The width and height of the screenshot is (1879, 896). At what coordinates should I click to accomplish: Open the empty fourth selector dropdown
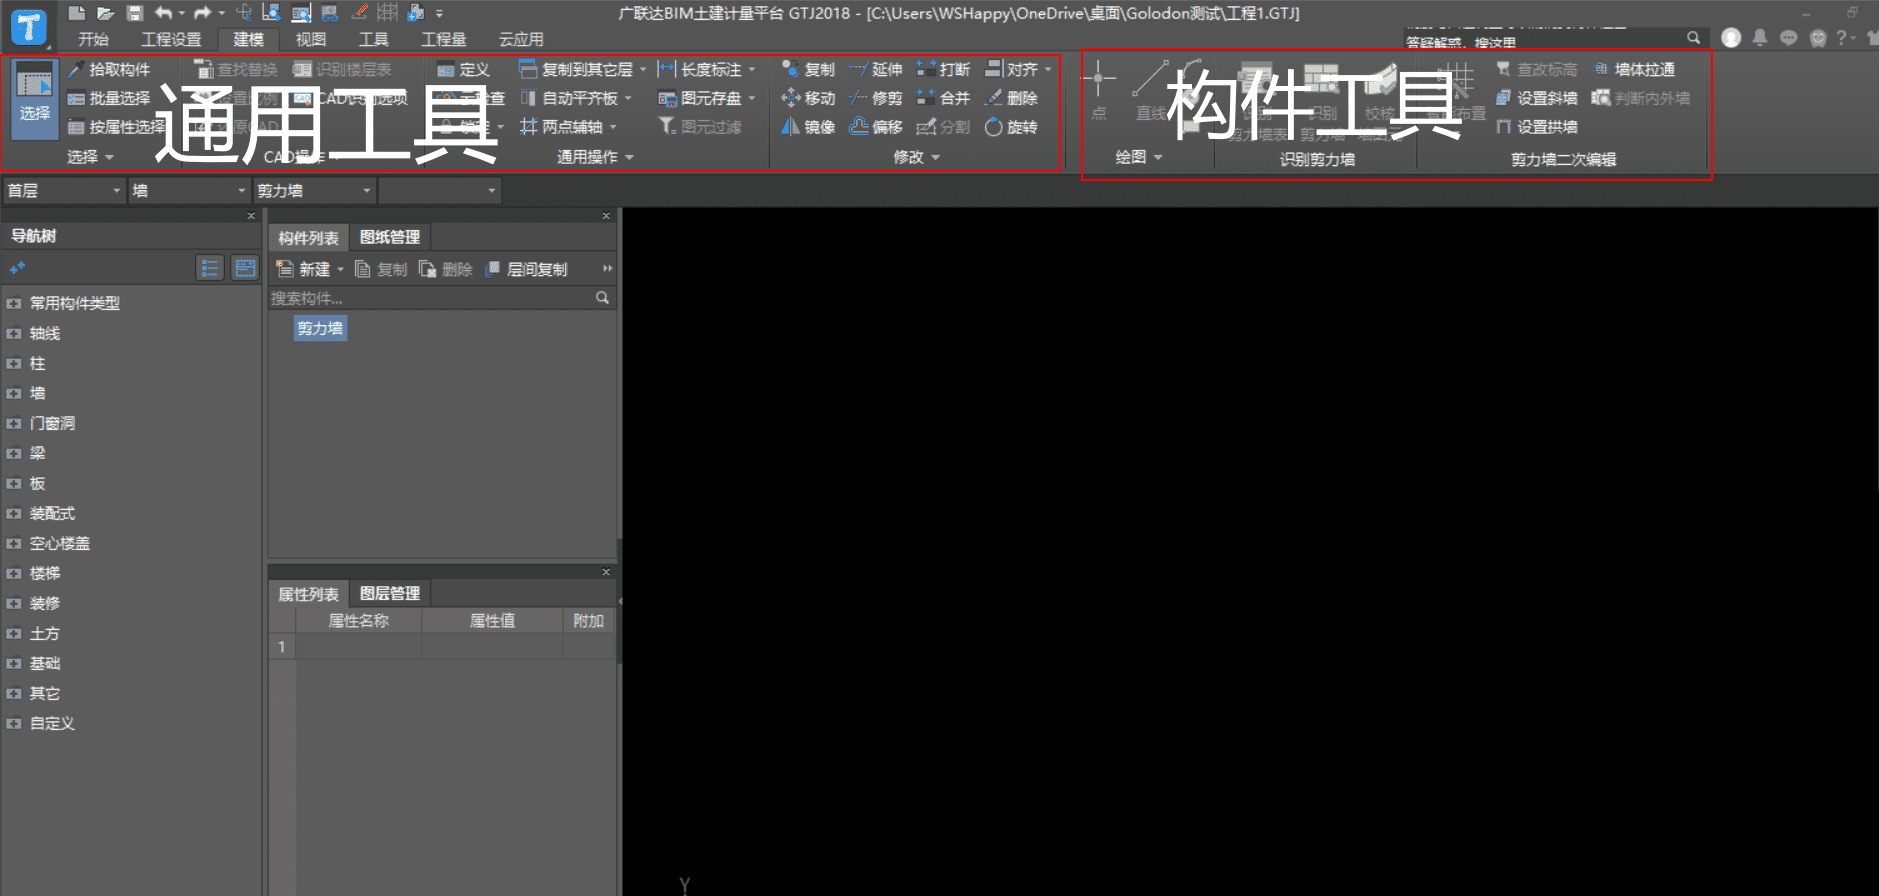440,190
